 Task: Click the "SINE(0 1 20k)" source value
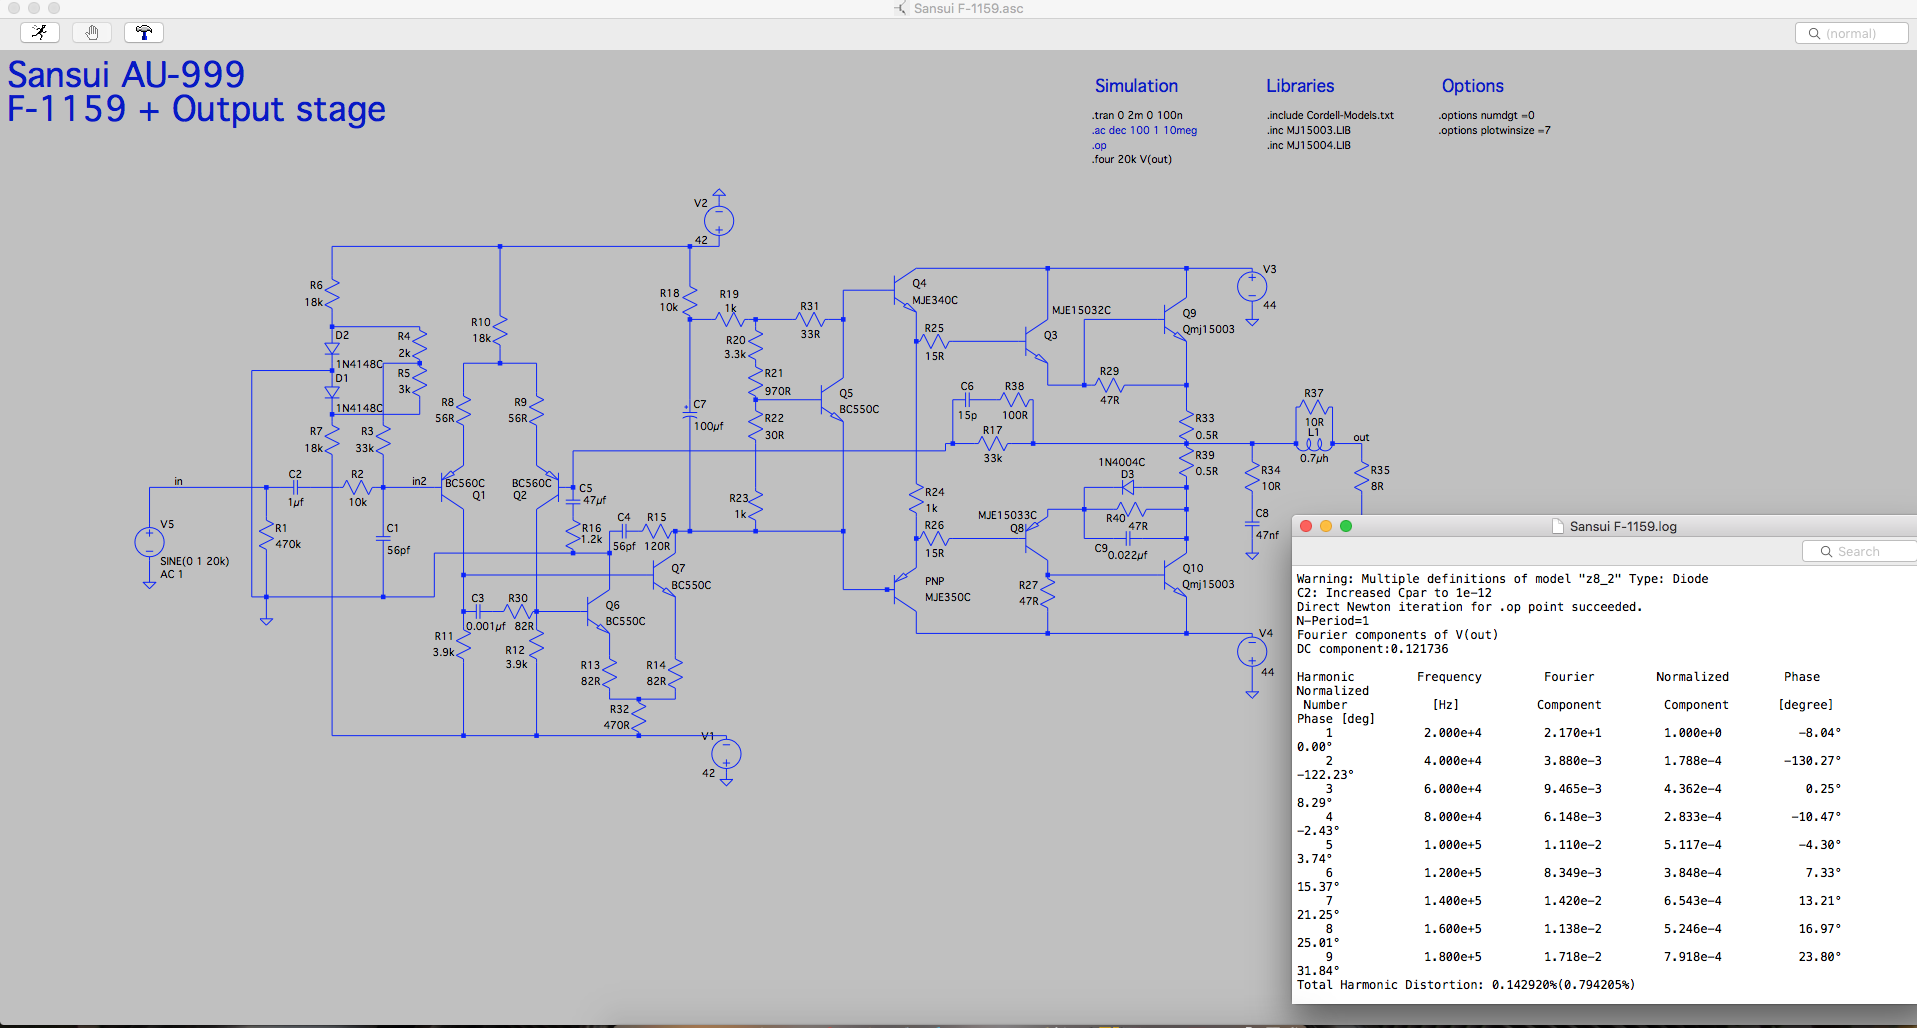(x=195, y=561)
